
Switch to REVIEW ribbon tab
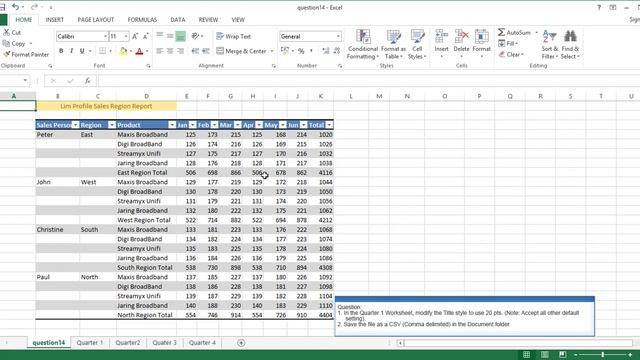click(208, 20)
